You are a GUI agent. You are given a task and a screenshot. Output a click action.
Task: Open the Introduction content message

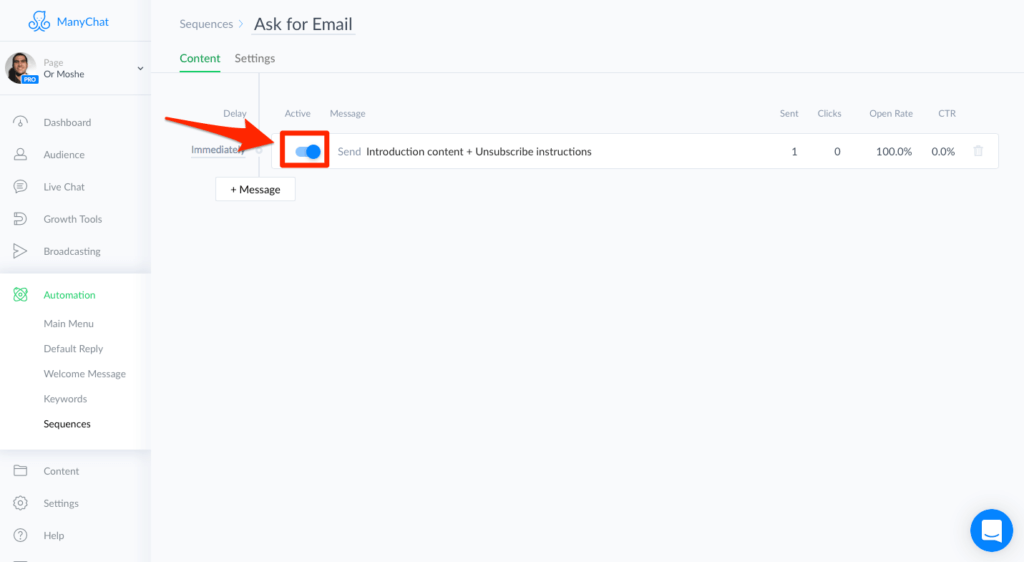pos(479,151)
